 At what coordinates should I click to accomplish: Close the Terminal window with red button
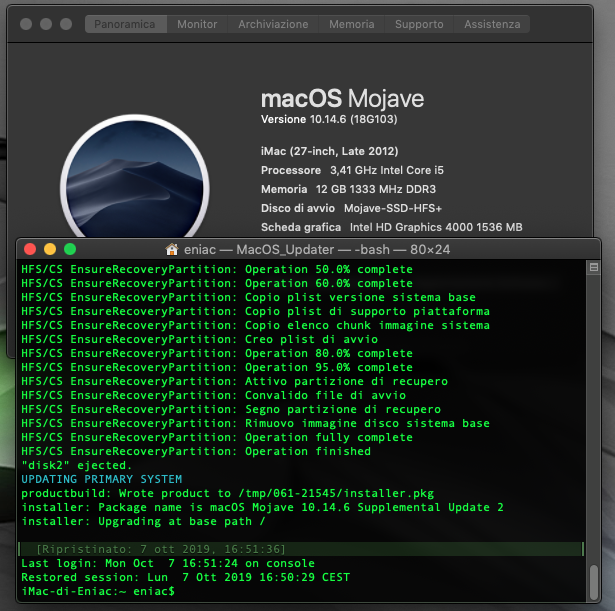pyautogui.click(x=30, y=249)
